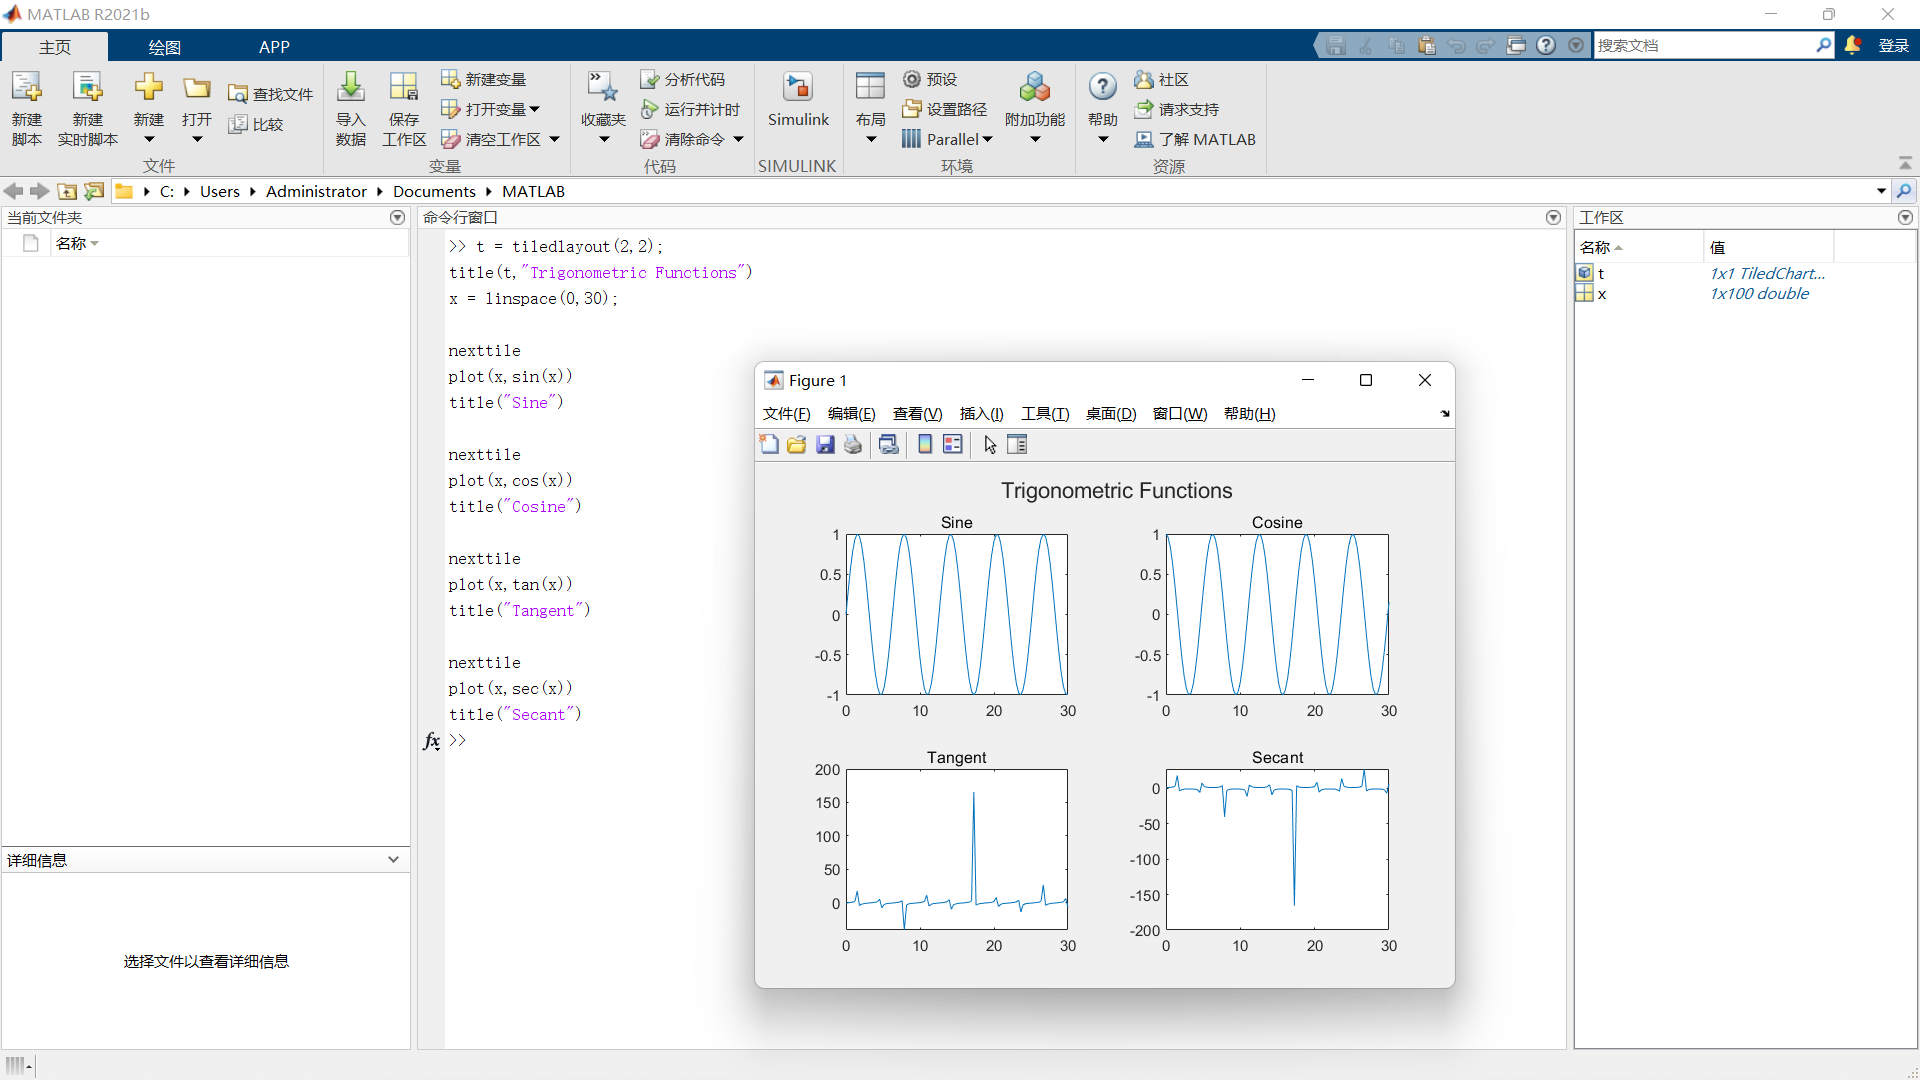Click the Layout (布局) icon
Image resolution: width=1920 pixels, height=1080 pixels.
point(870,88)
